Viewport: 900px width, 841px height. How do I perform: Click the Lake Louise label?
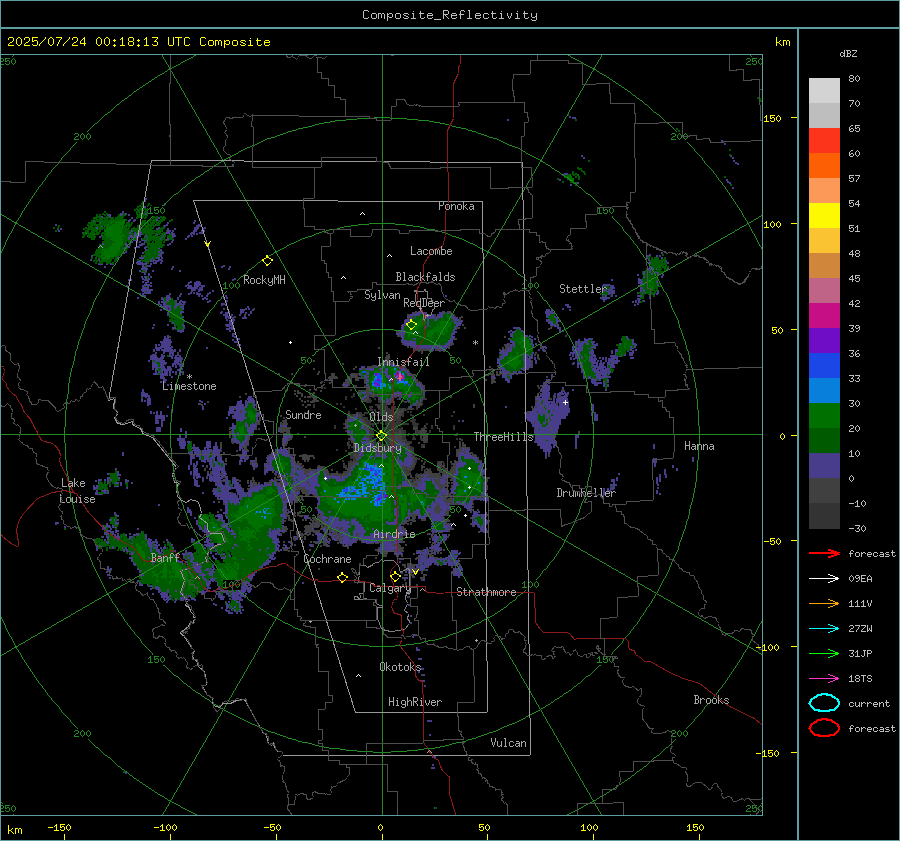point(77,491)
